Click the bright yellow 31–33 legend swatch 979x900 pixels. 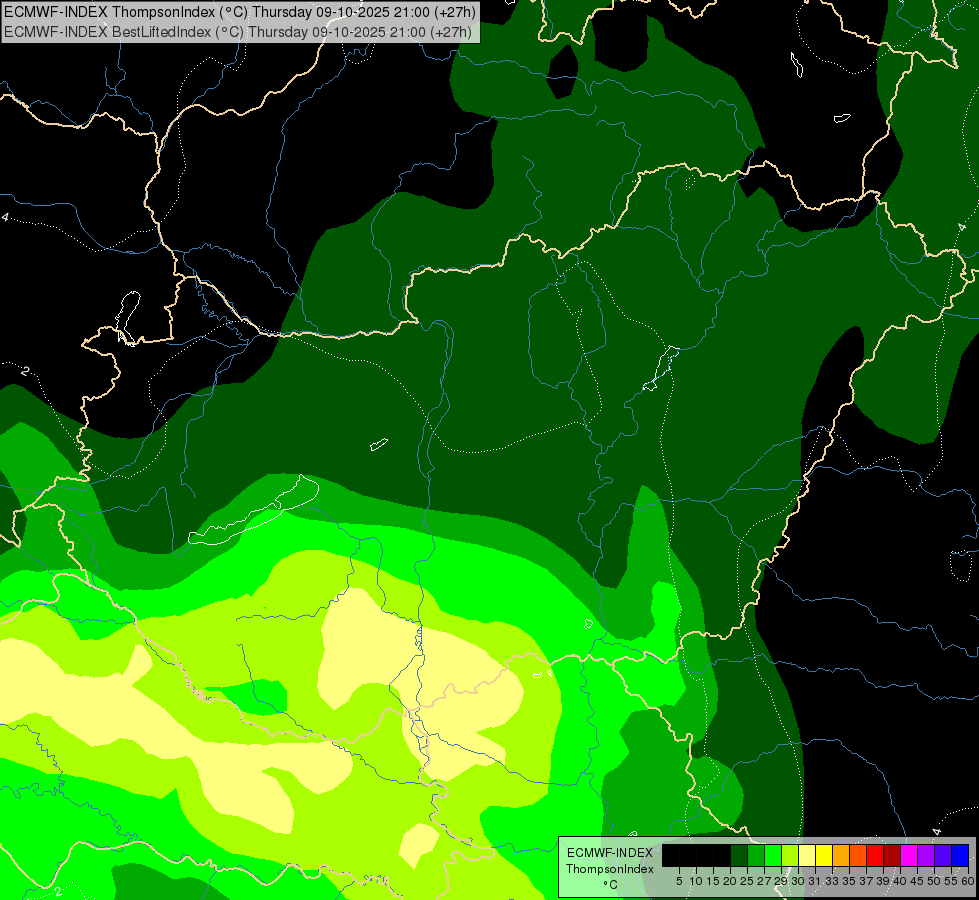[x=823, y=855]
